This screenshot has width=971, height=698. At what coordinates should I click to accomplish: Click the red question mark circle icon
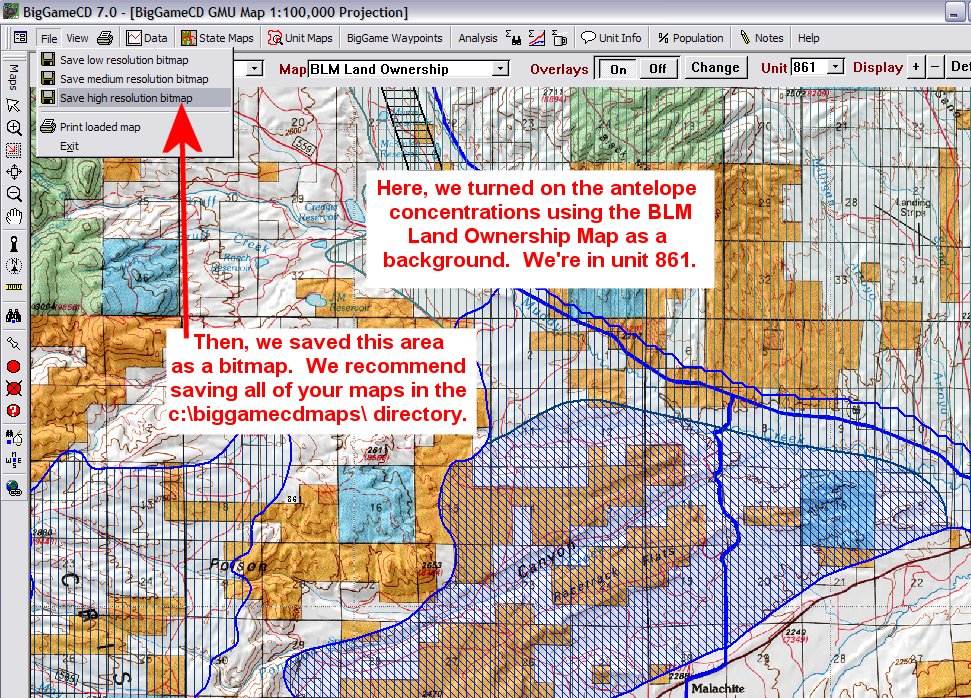[x=14, y=411]
